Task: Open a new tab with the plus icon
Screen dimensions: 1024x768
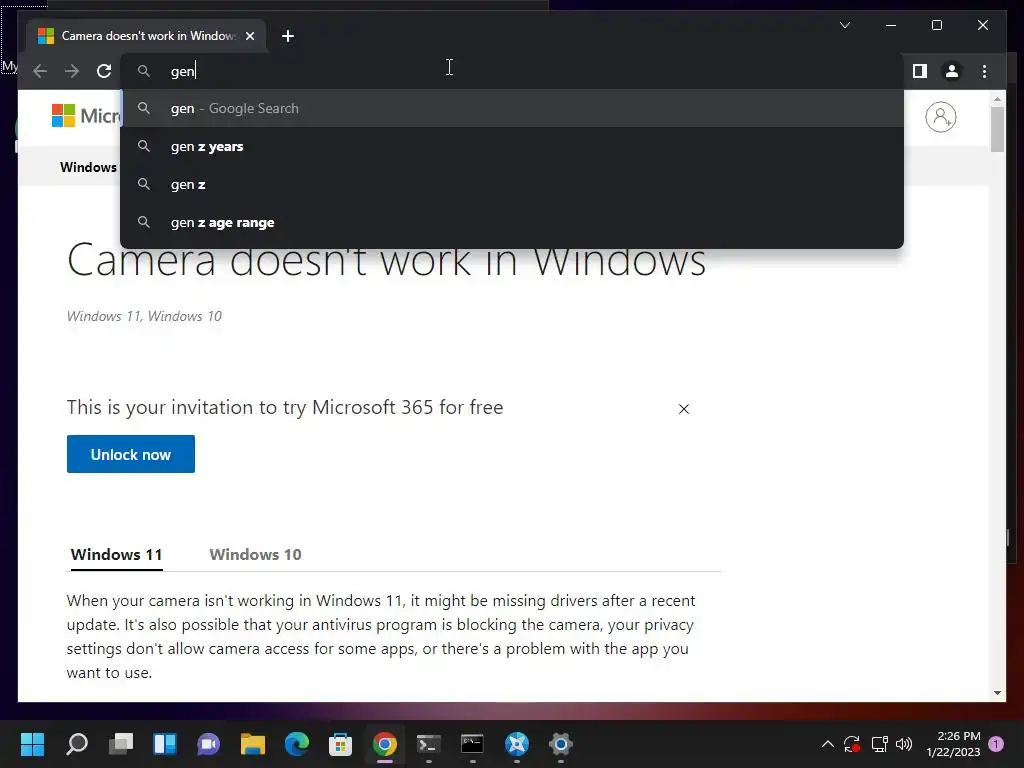Action: (288, 36)
